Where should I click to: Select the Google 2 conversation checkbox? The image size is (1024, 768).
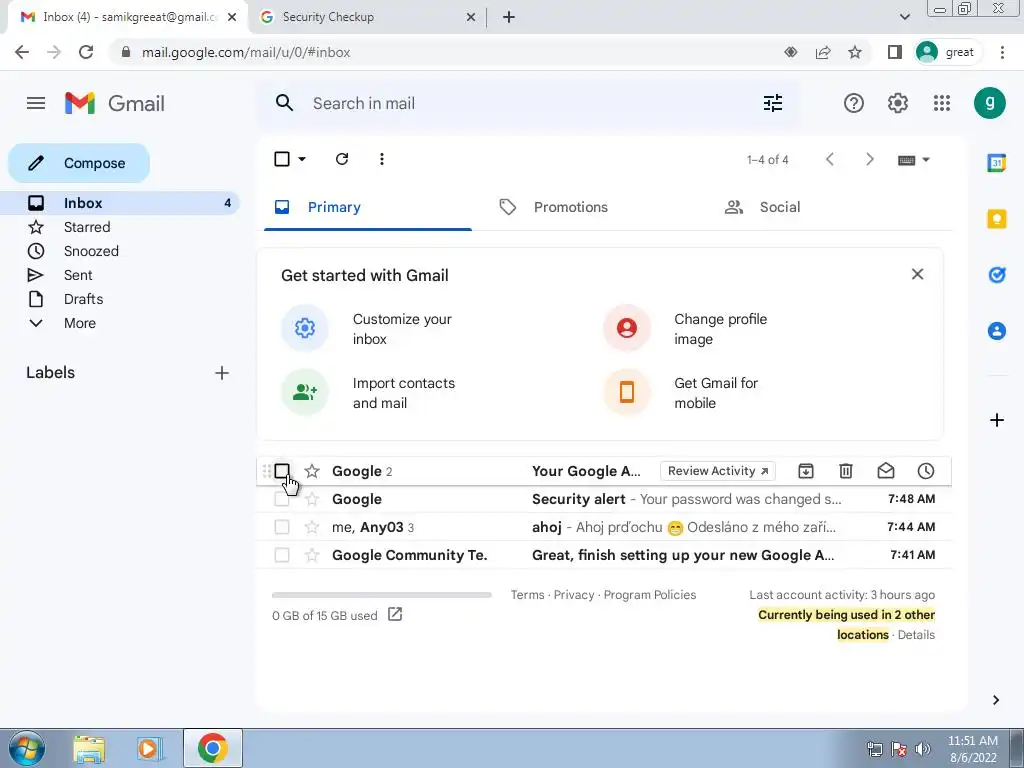pos(282,471)
